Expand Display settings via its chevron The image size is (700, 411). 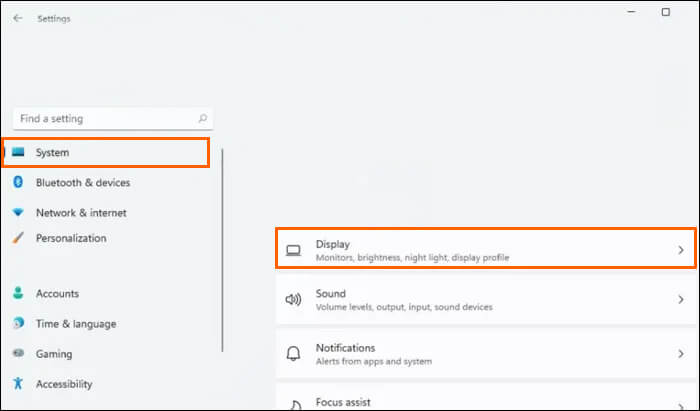pyautogui.click(x=681, y=250)
